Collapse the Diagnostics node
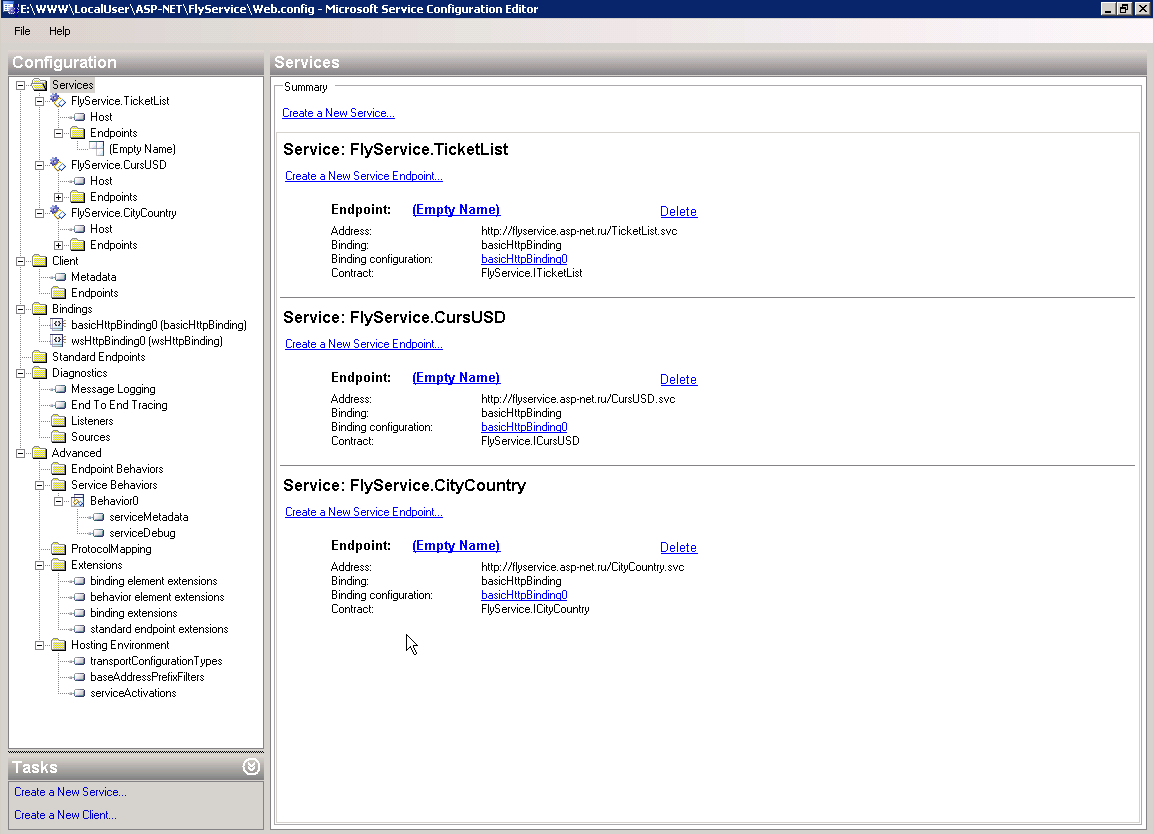 (21, 373)
